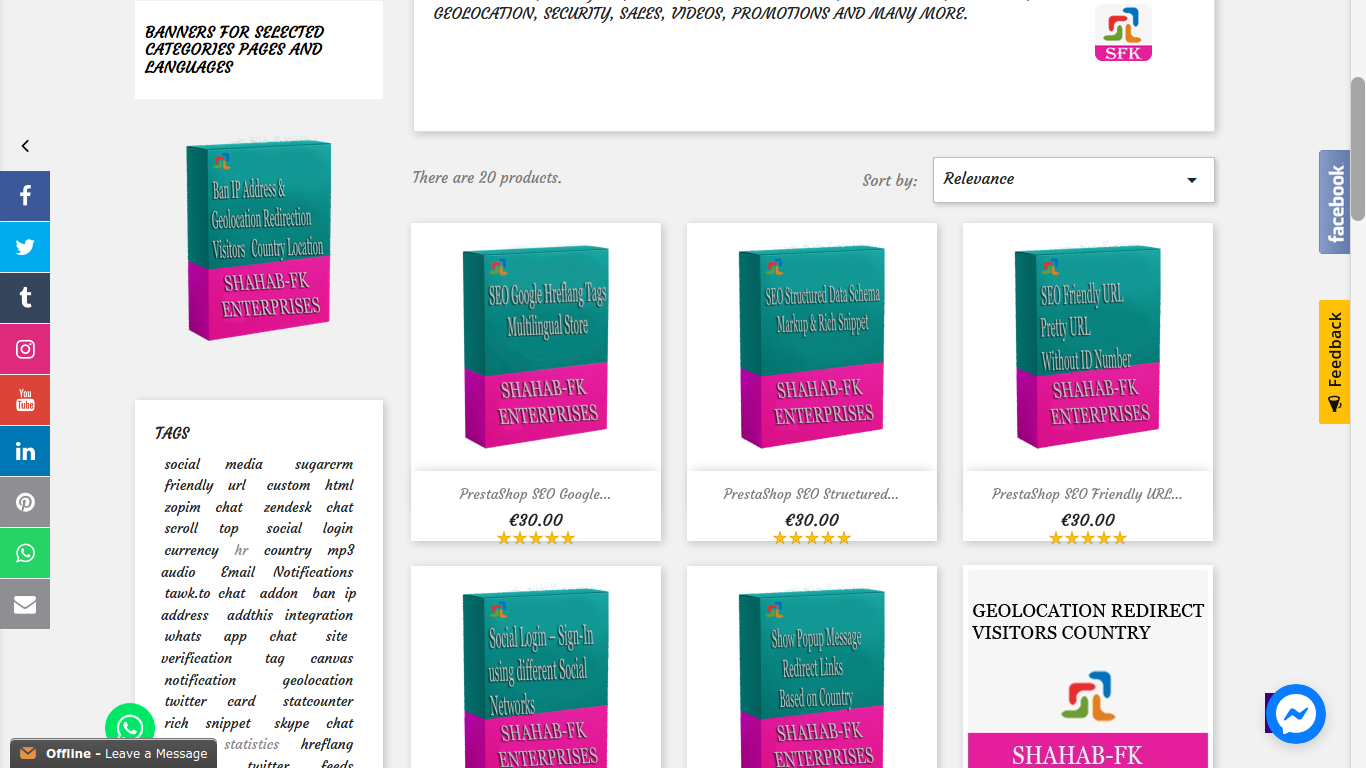Click the Notifications tag
The height and width of the screenshot is (768, 1366).
pyautogui.click(x=313, y=572)
